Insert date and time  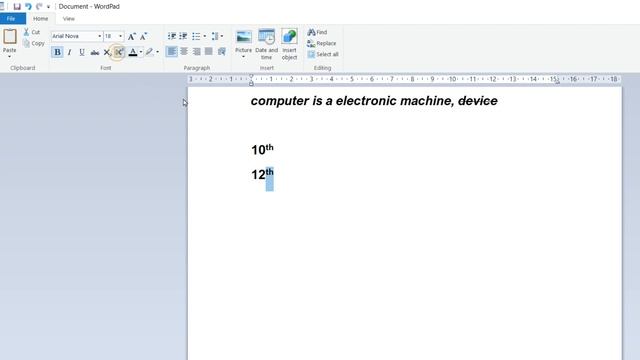click(x=267, y=44)
